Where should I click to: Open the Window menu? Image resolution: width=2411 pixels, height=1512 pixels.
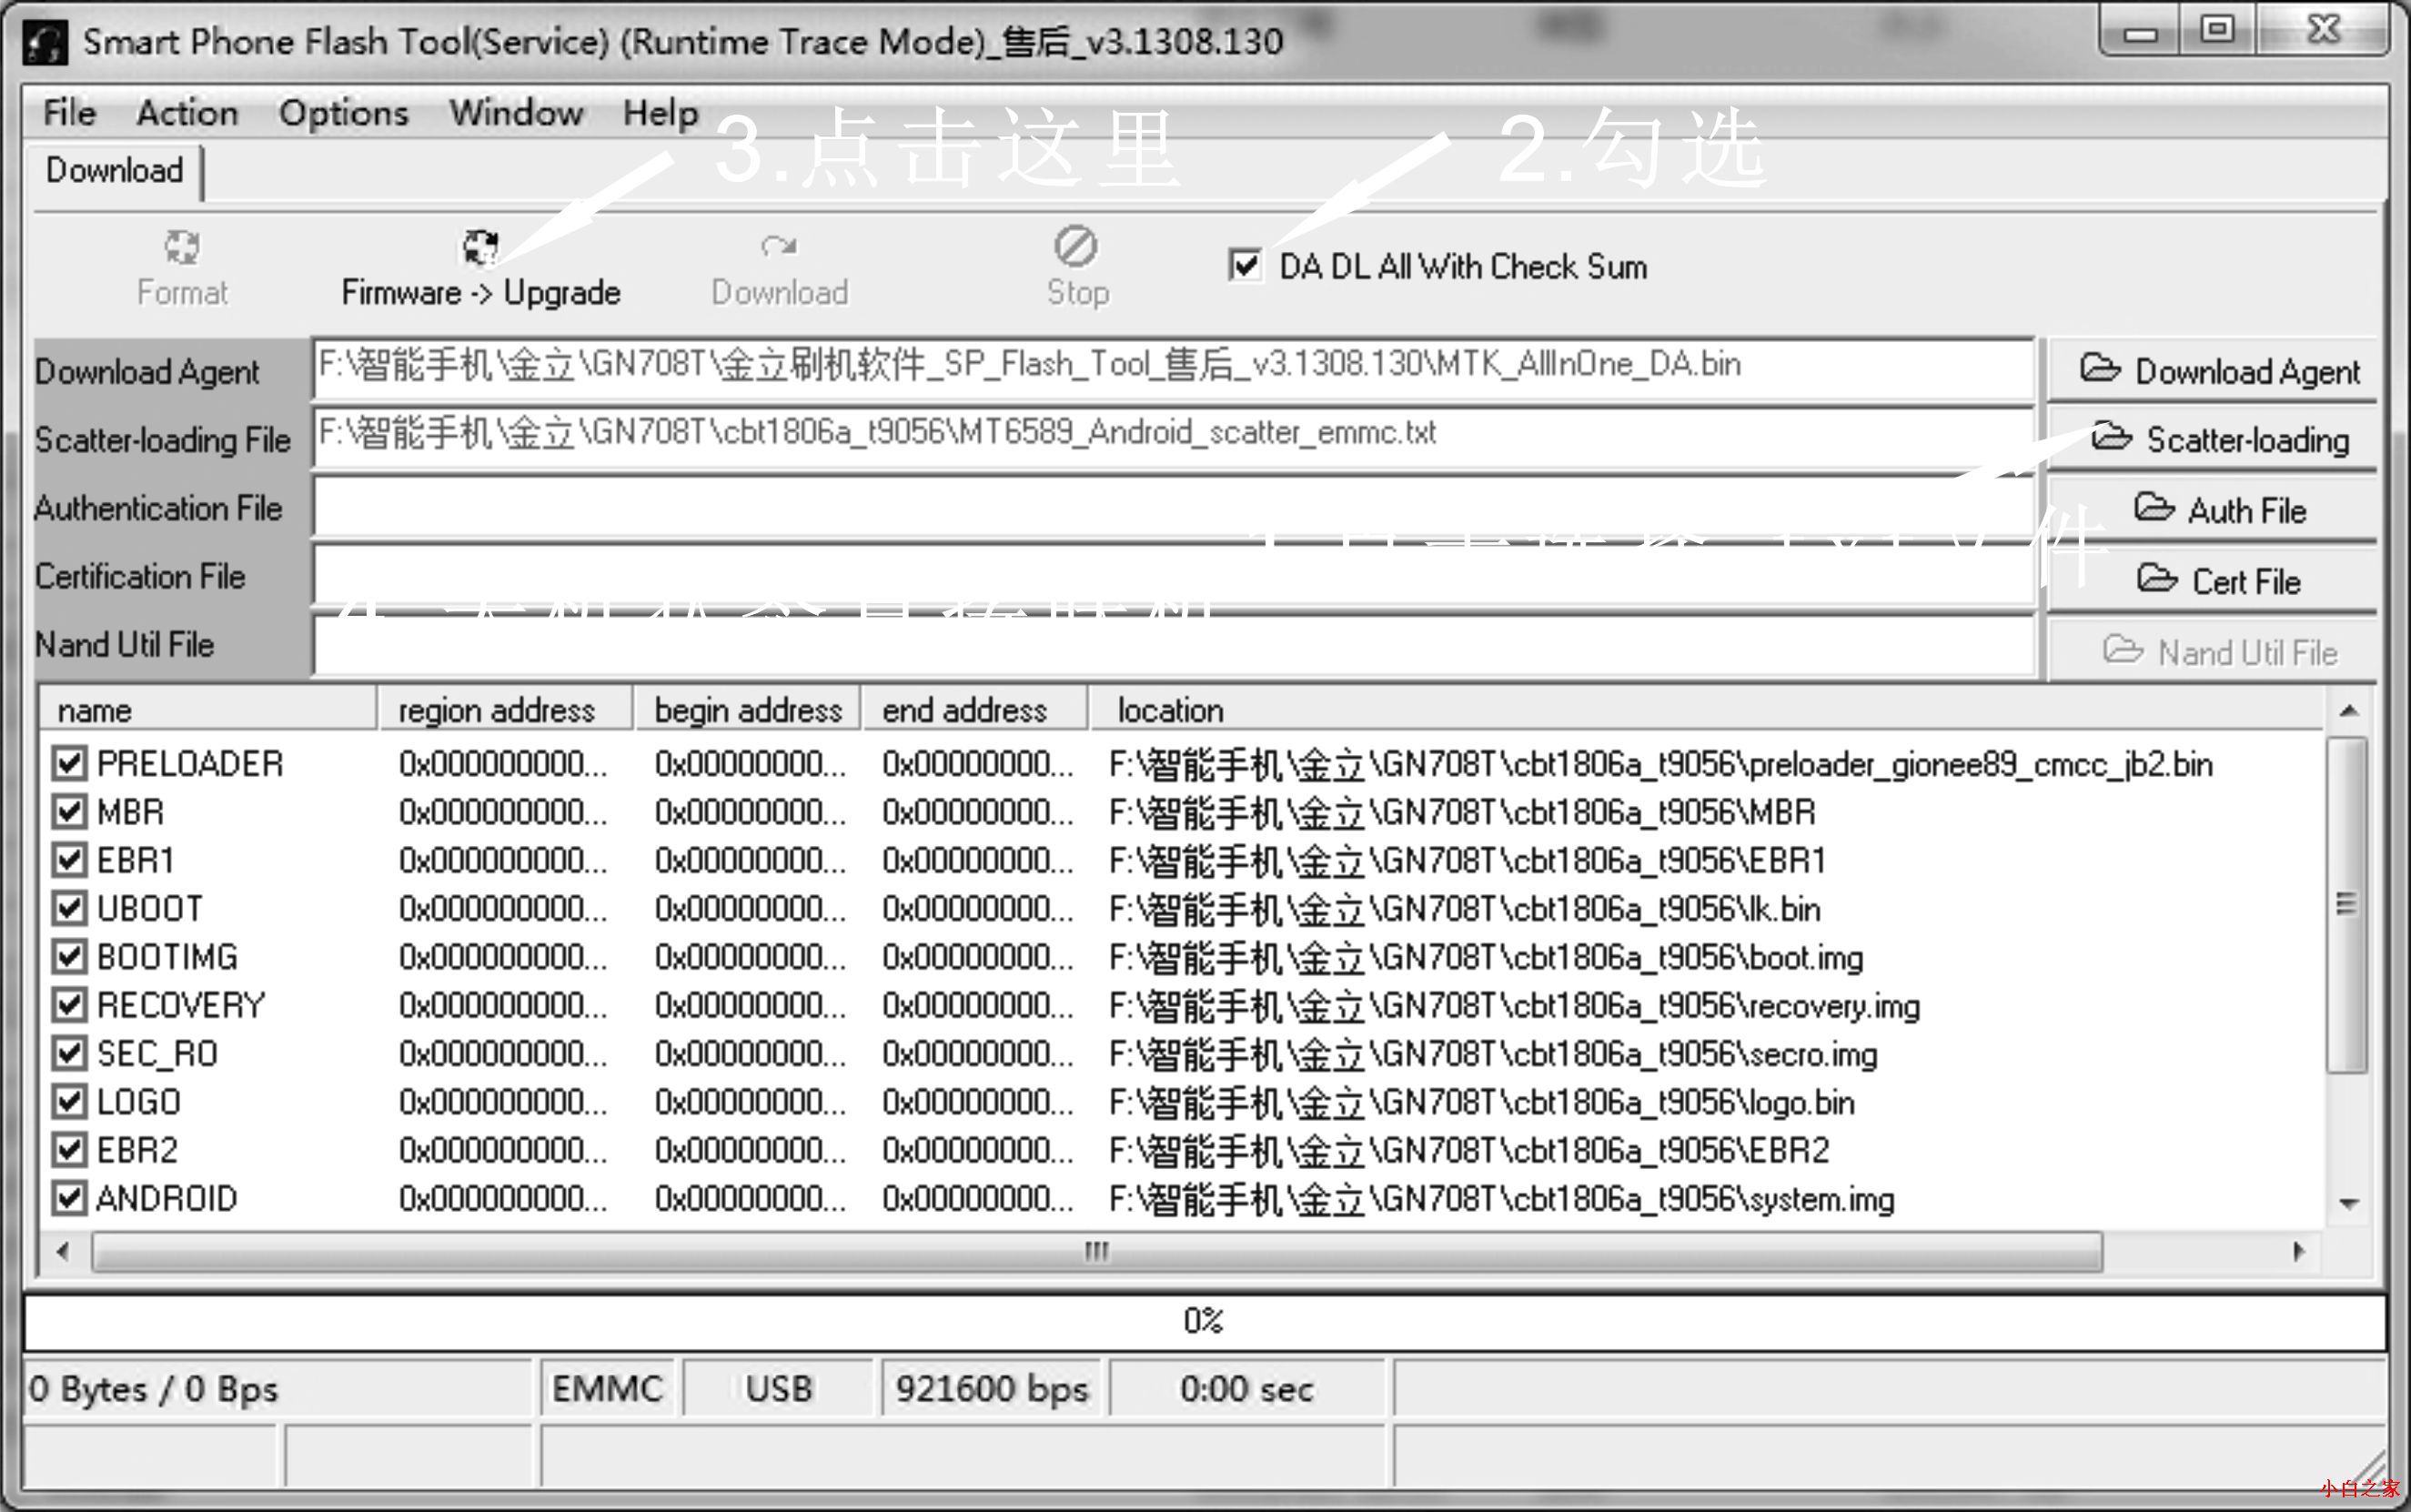click(x=516, y=113)
